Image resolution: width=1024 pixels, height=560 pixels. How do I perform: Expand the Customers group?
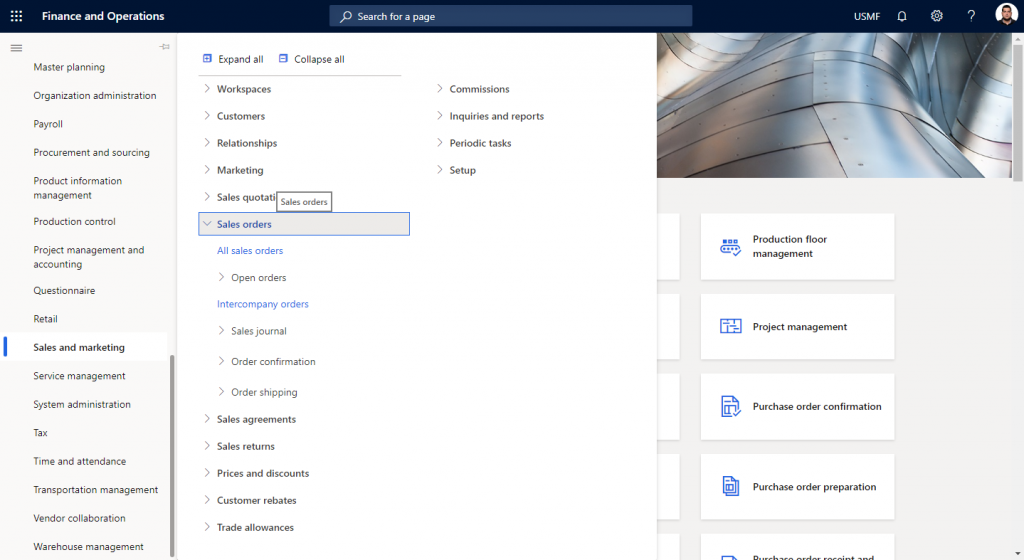click(207, 116)
